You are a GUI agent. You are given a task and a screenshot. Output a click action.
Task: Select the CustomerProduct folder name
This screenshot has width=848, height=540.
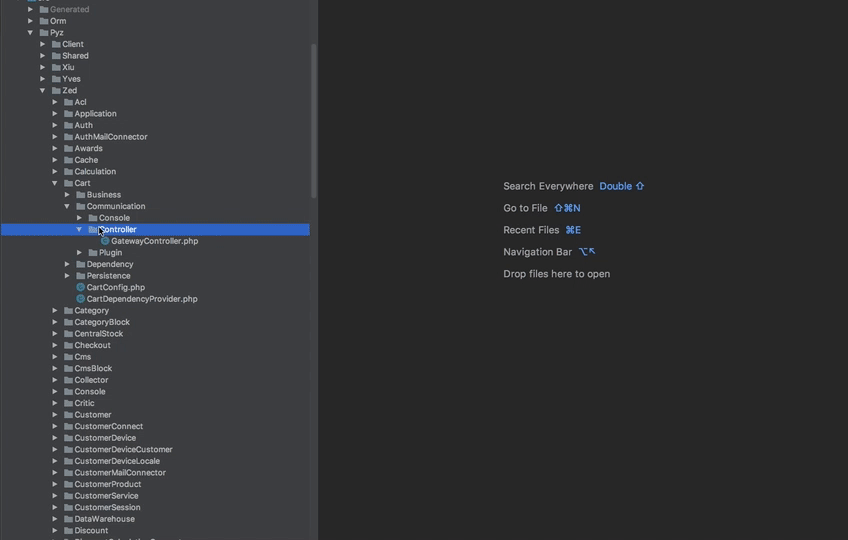point(108,484)
